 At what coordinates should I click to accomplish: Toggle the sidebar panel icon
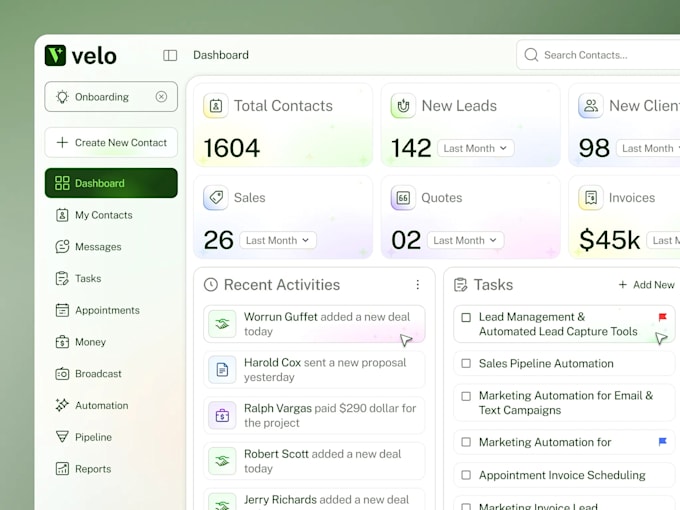[x=170, y=55]
